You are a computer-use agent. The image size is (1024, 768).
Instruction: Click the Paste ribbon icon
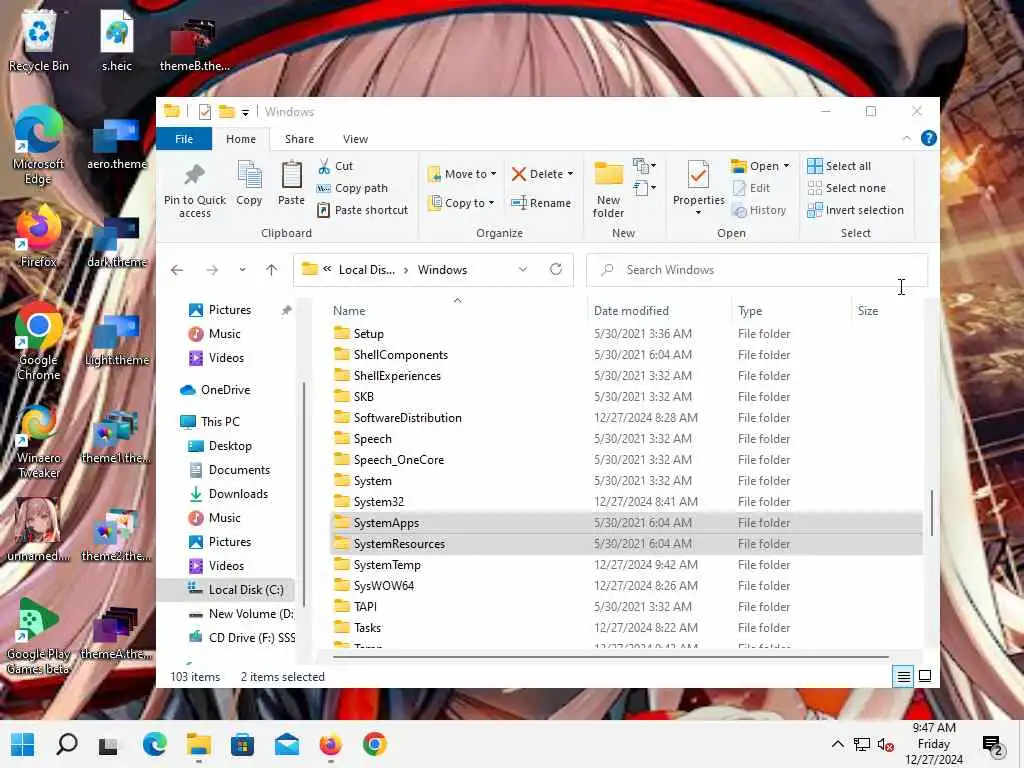pyautogui.click(x=291, y=175)
